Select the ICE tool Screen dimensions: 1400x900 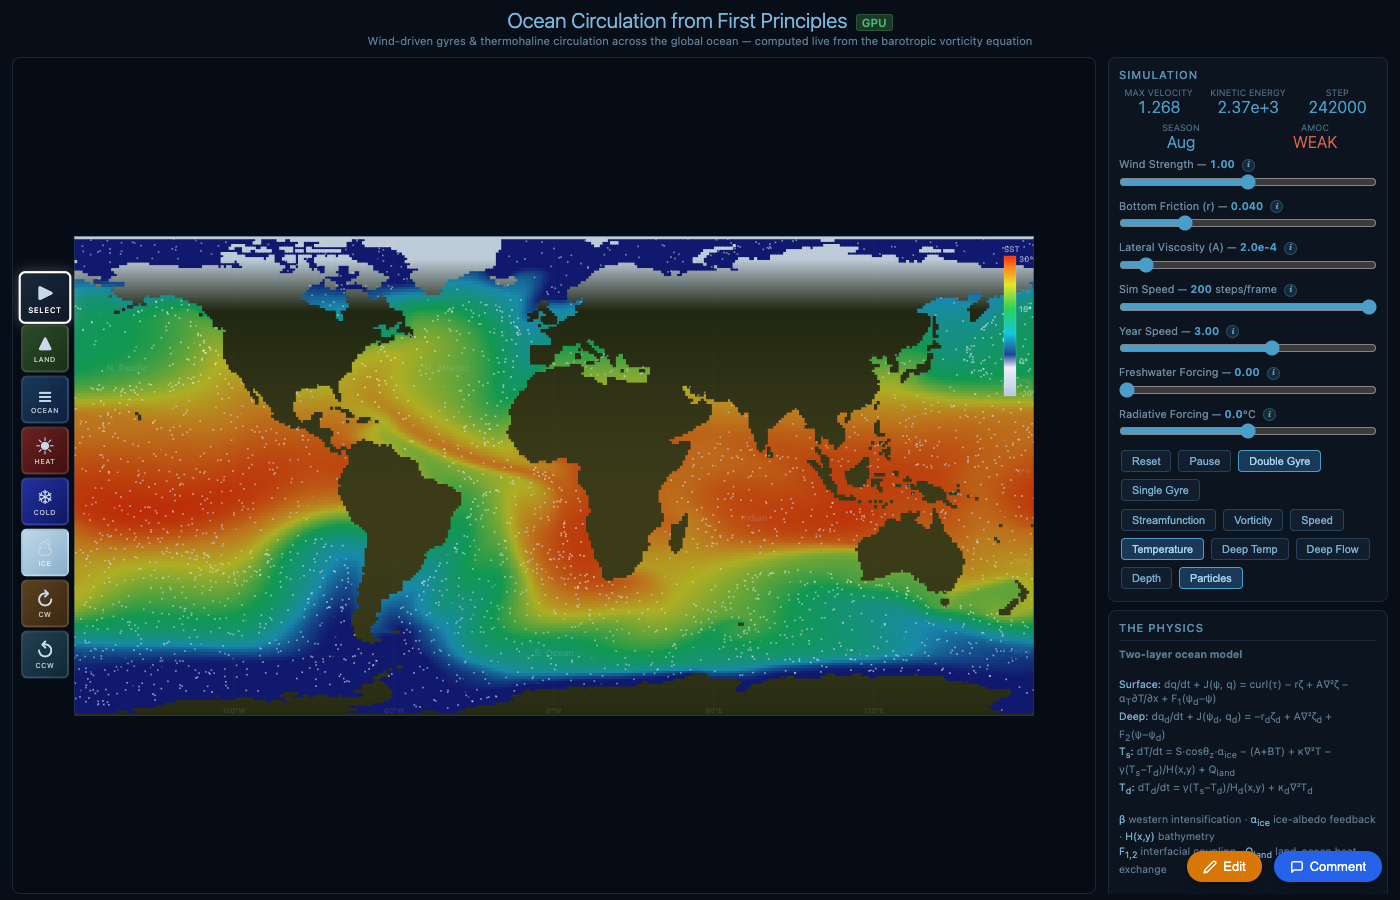point(45,553)
